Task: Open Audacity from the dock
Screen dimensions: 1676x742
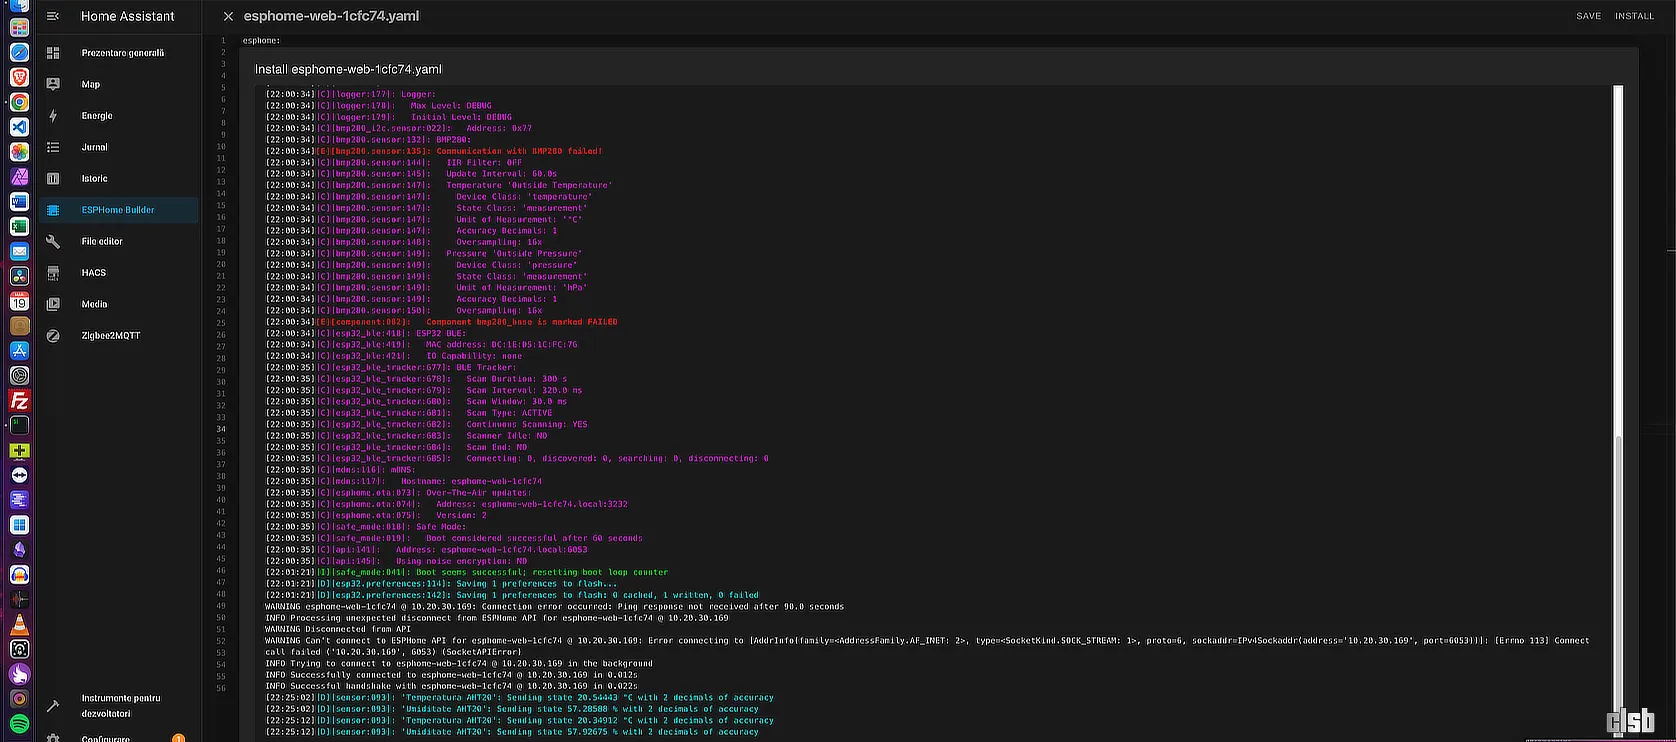Action: coord(19,575)
